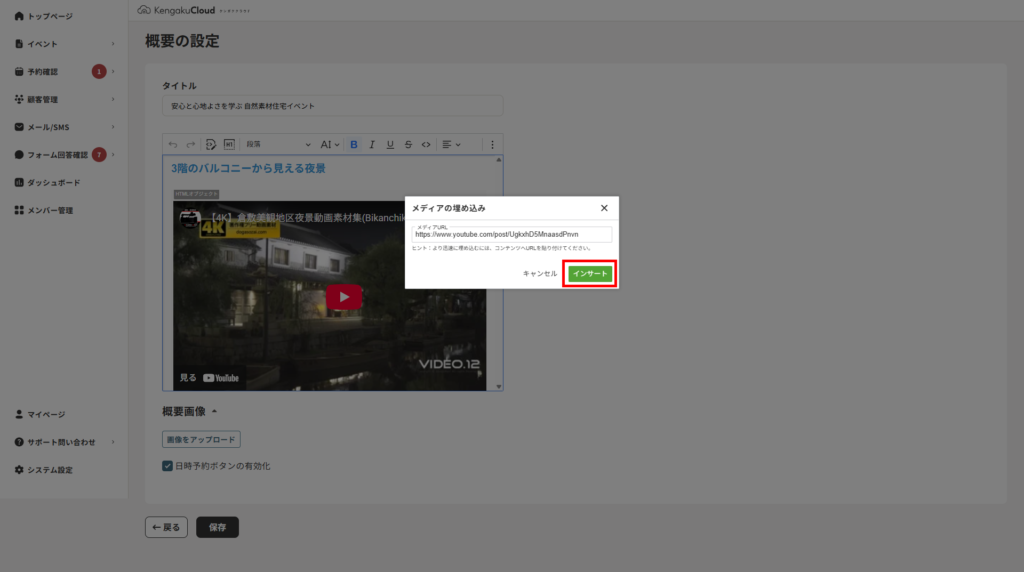Click the green インサート button

(x=589, y=273)
